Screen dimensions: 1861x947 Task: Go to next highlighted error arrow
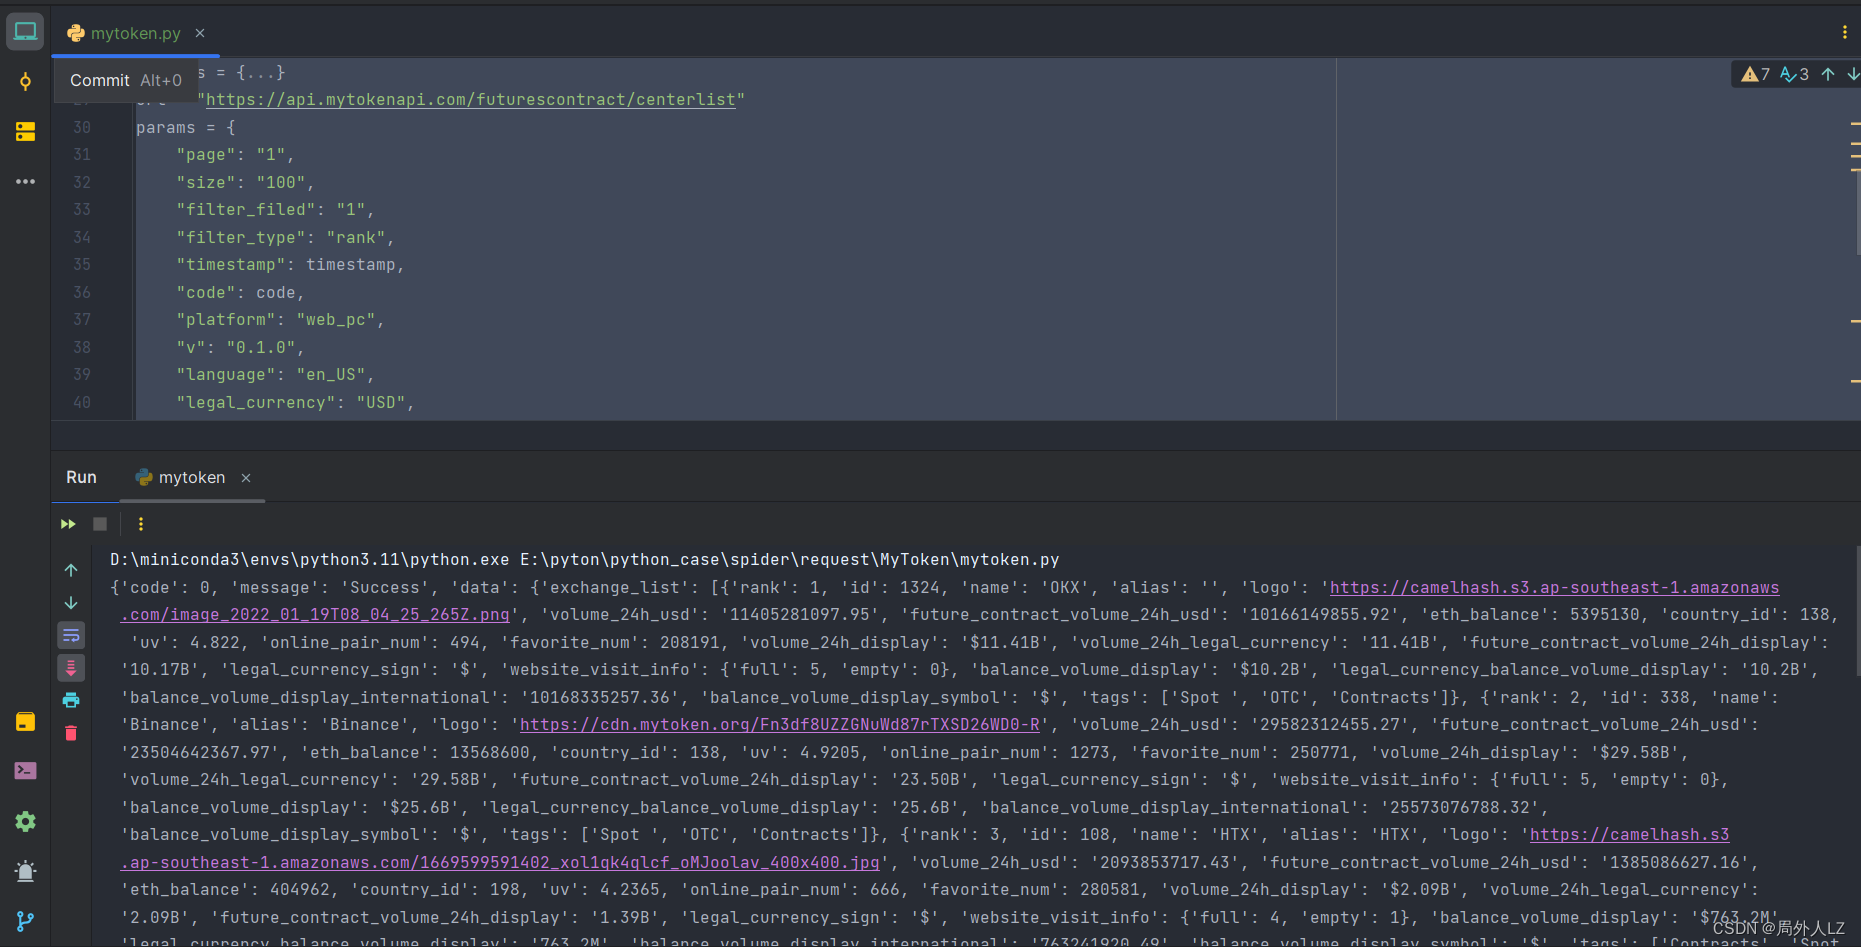click(x=1852, y=74)
